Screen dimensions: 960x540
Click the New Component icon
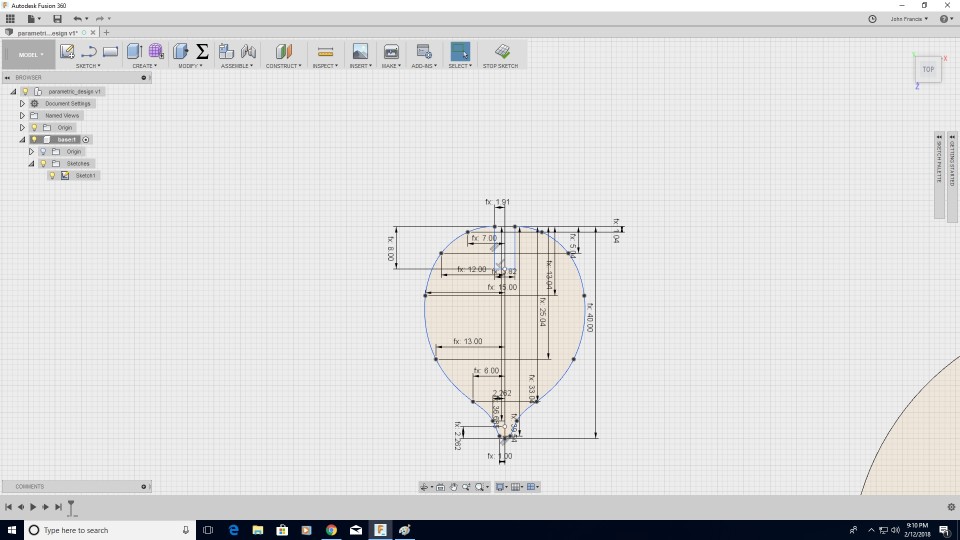point(227,51)
